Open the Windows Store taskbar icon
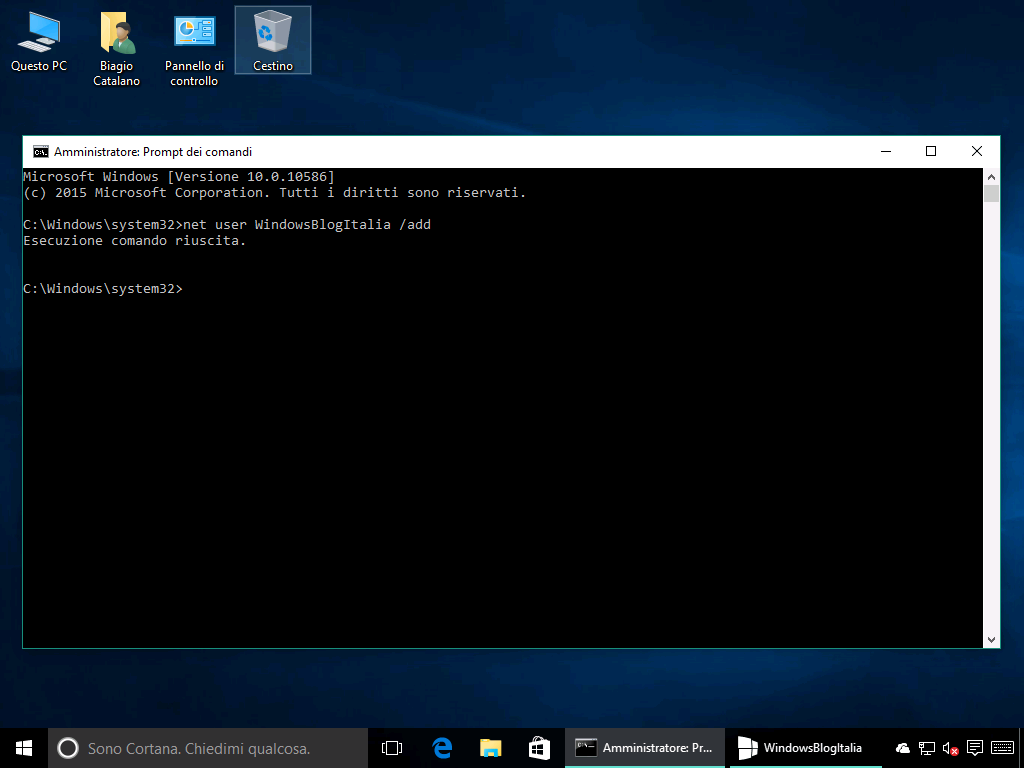Image resolution: width=1024 pixels, height=768 pixels. 539,748
